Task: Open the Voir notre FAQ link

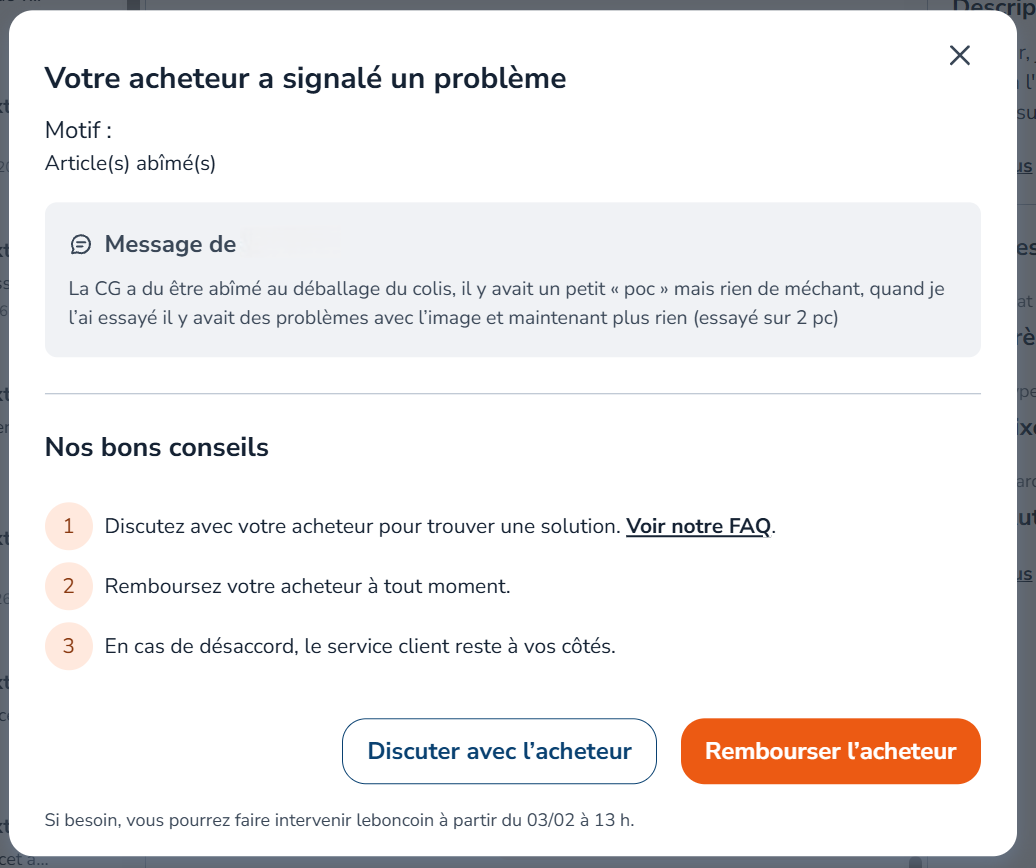Action: tap(698, 526)
